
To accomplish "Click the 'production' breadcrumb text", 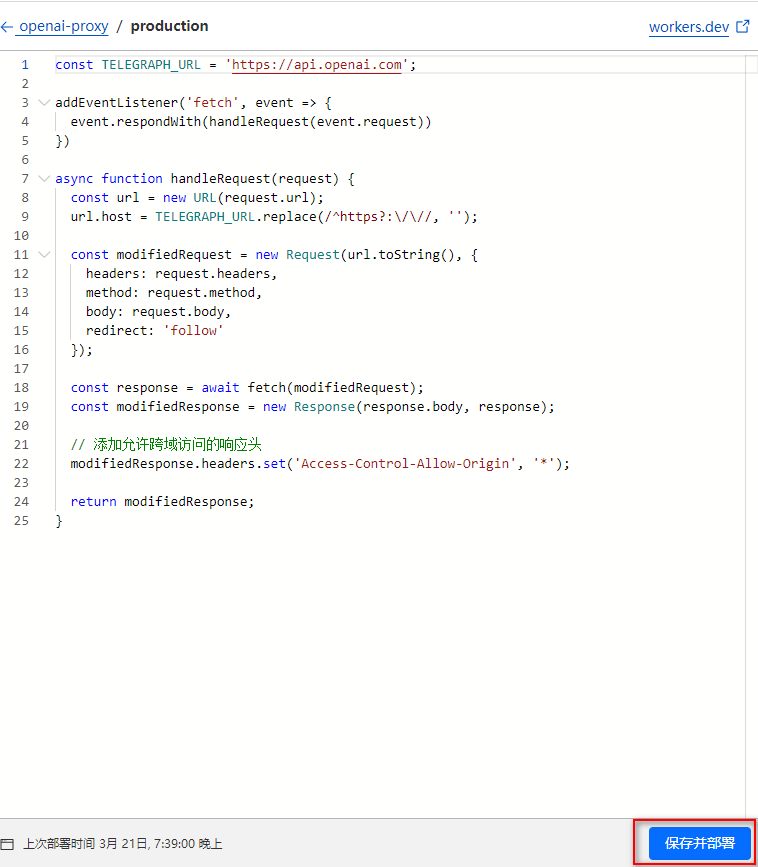I will pos(169,26).
